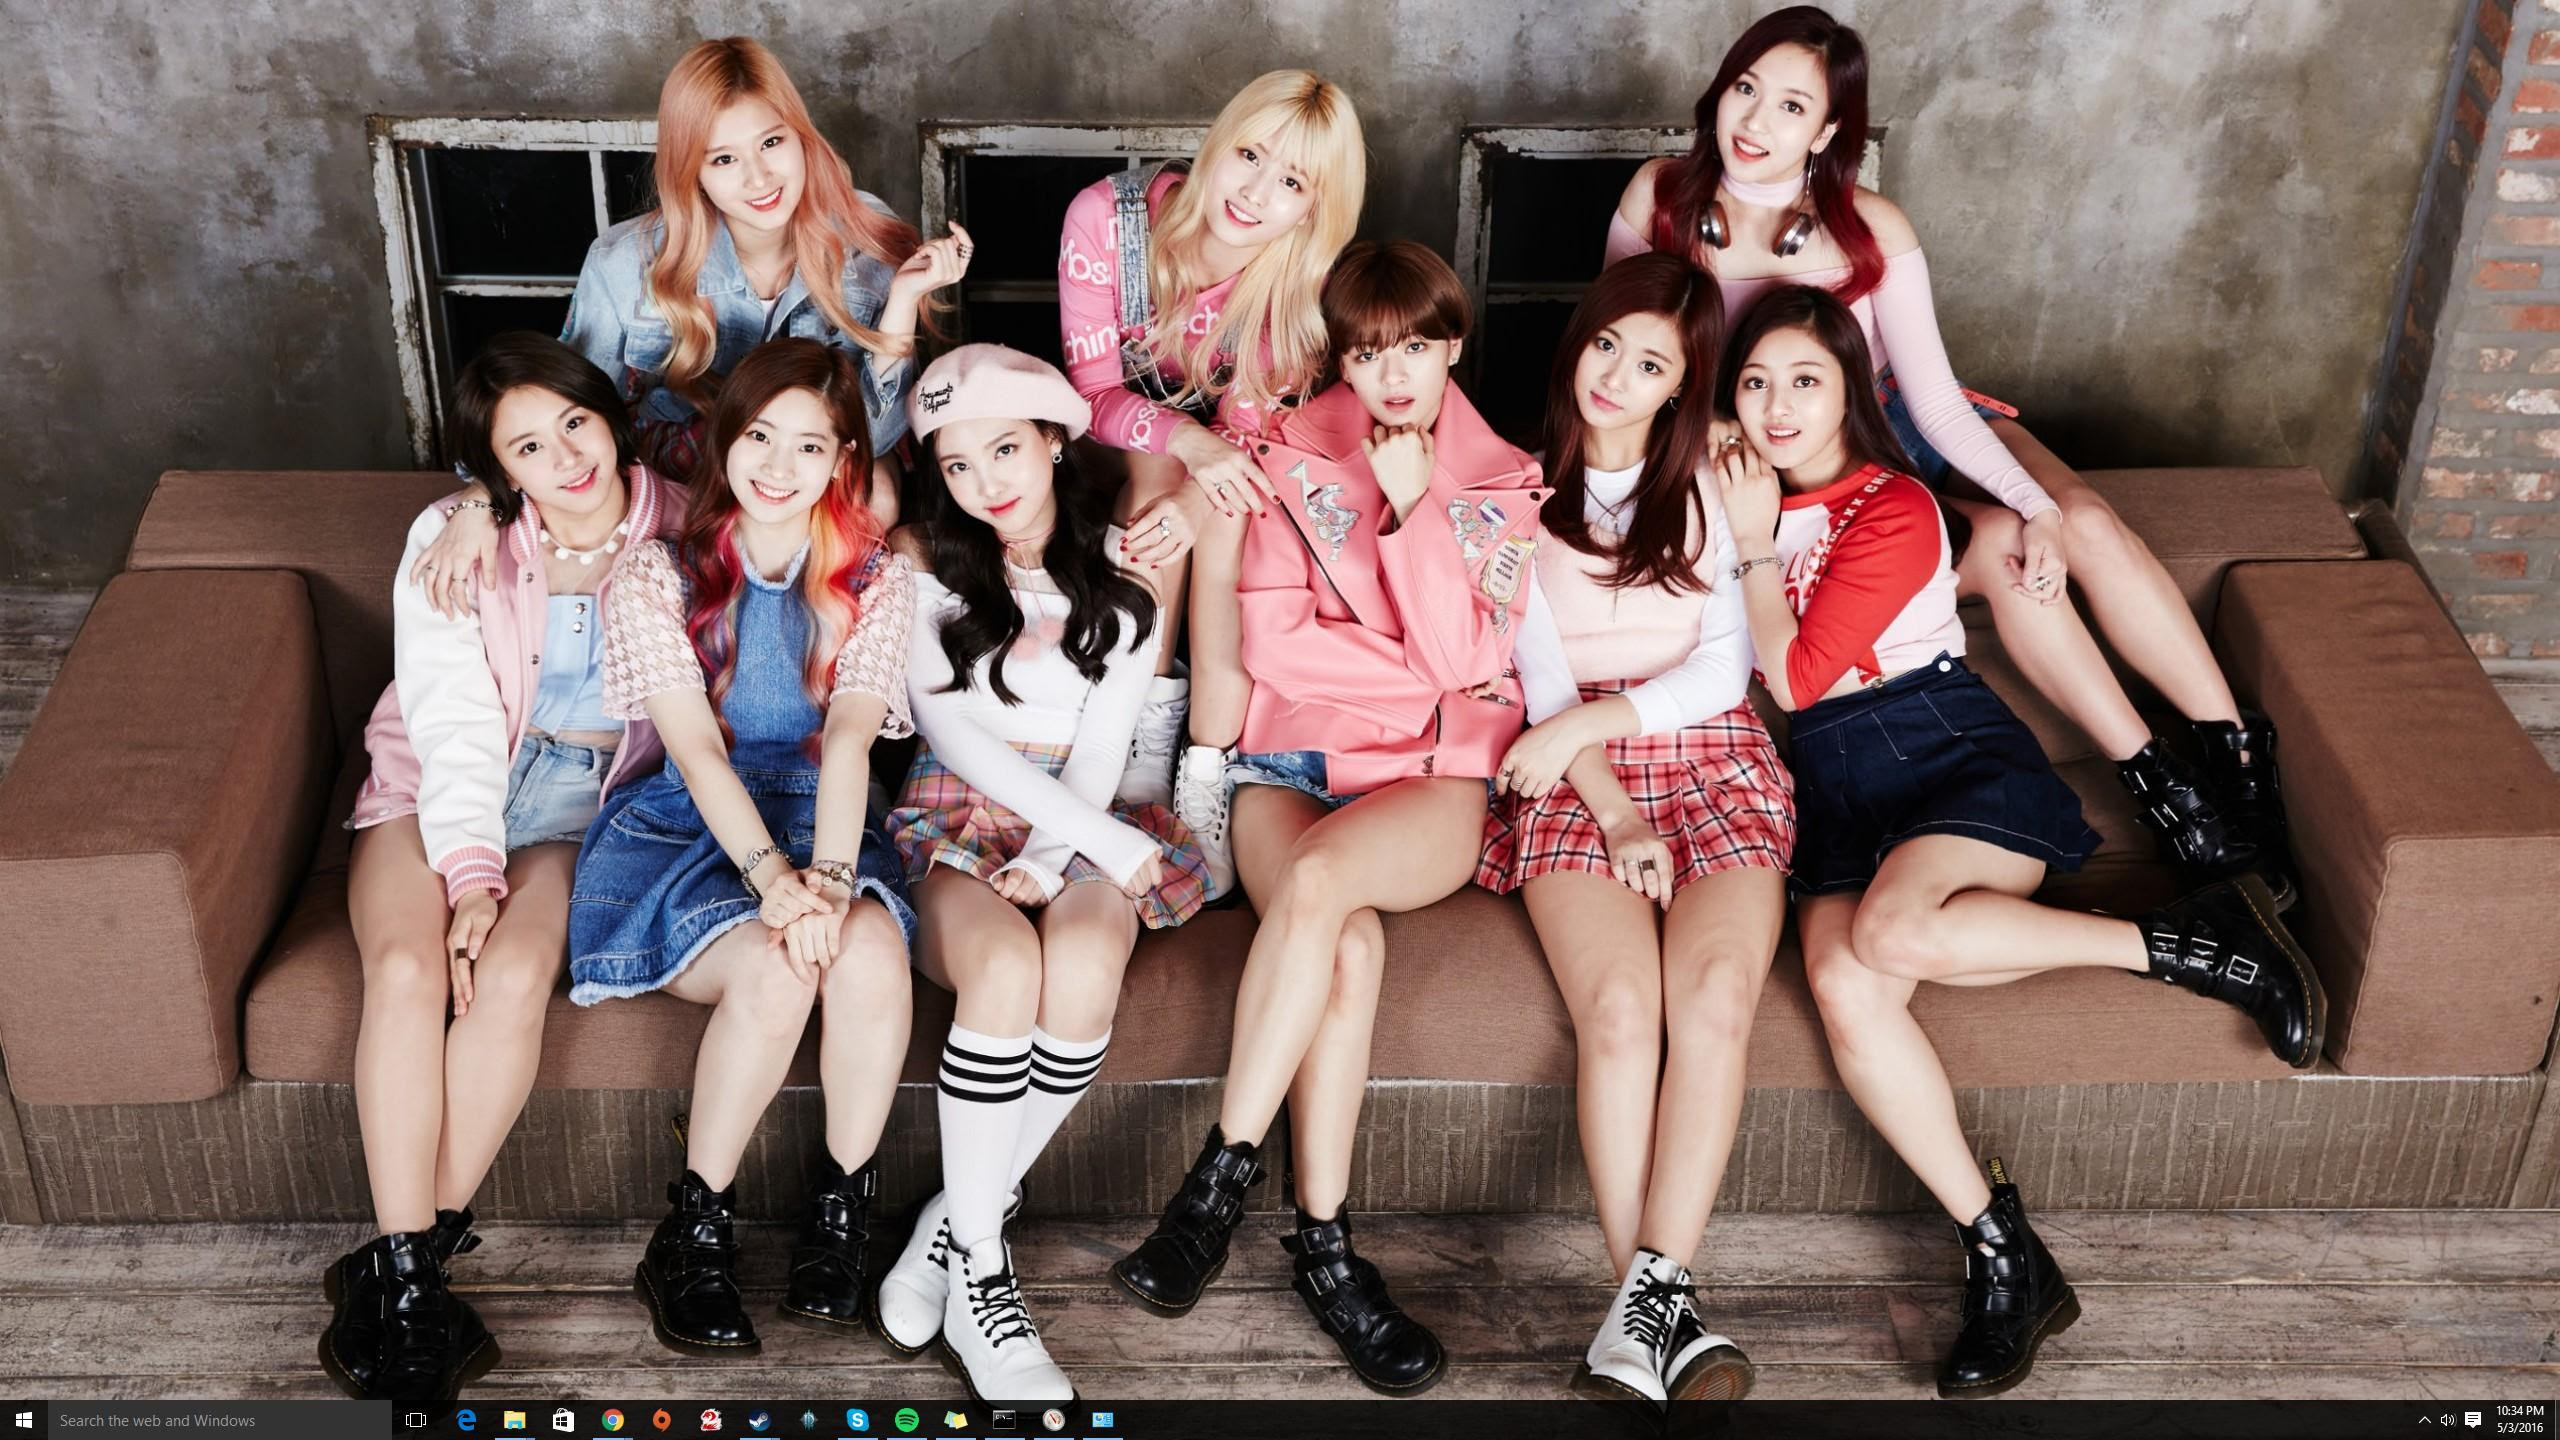Launch Spotify

click(x=907, y=1420)
